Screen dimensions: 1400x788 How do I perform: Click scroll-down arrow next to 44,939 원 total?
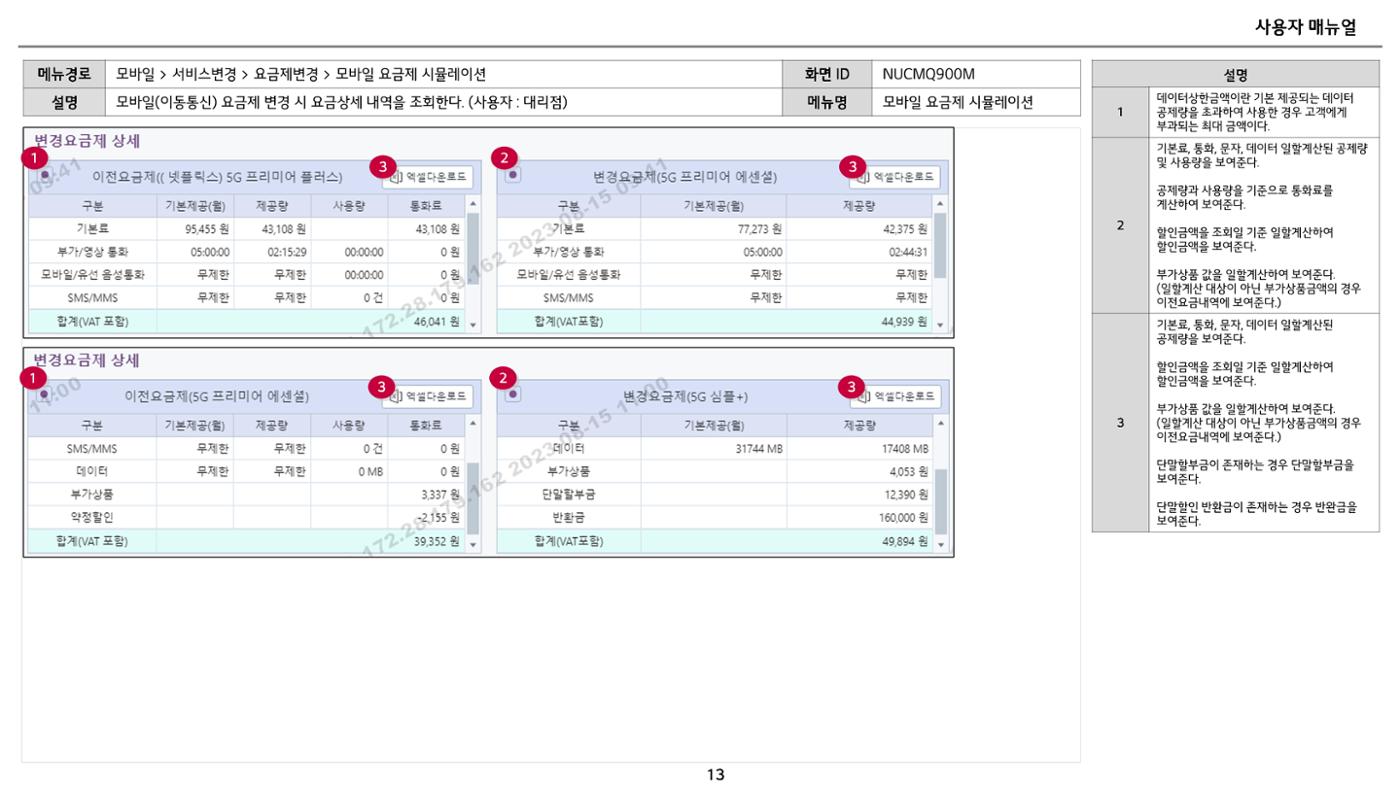[x=940, y=324]
